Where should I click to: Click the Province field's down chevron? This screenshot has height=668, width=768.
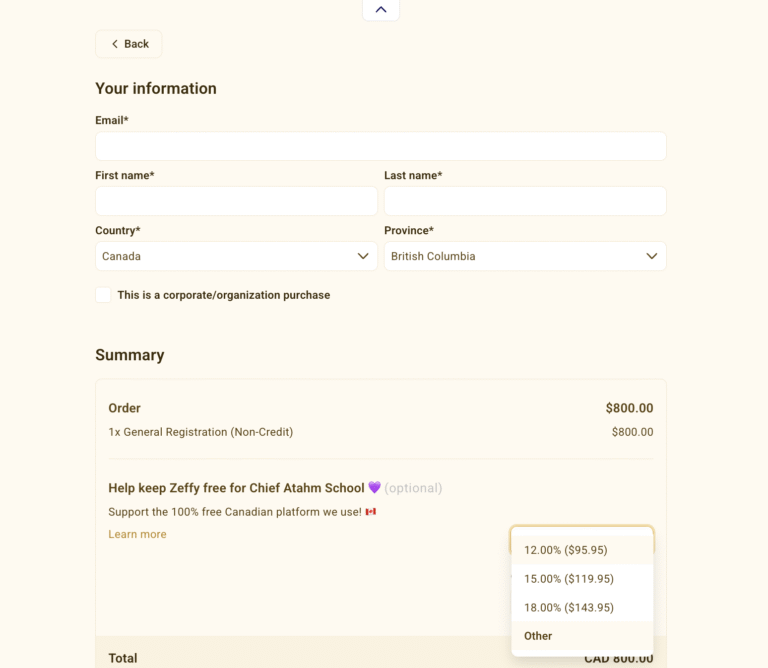point(652,256)
